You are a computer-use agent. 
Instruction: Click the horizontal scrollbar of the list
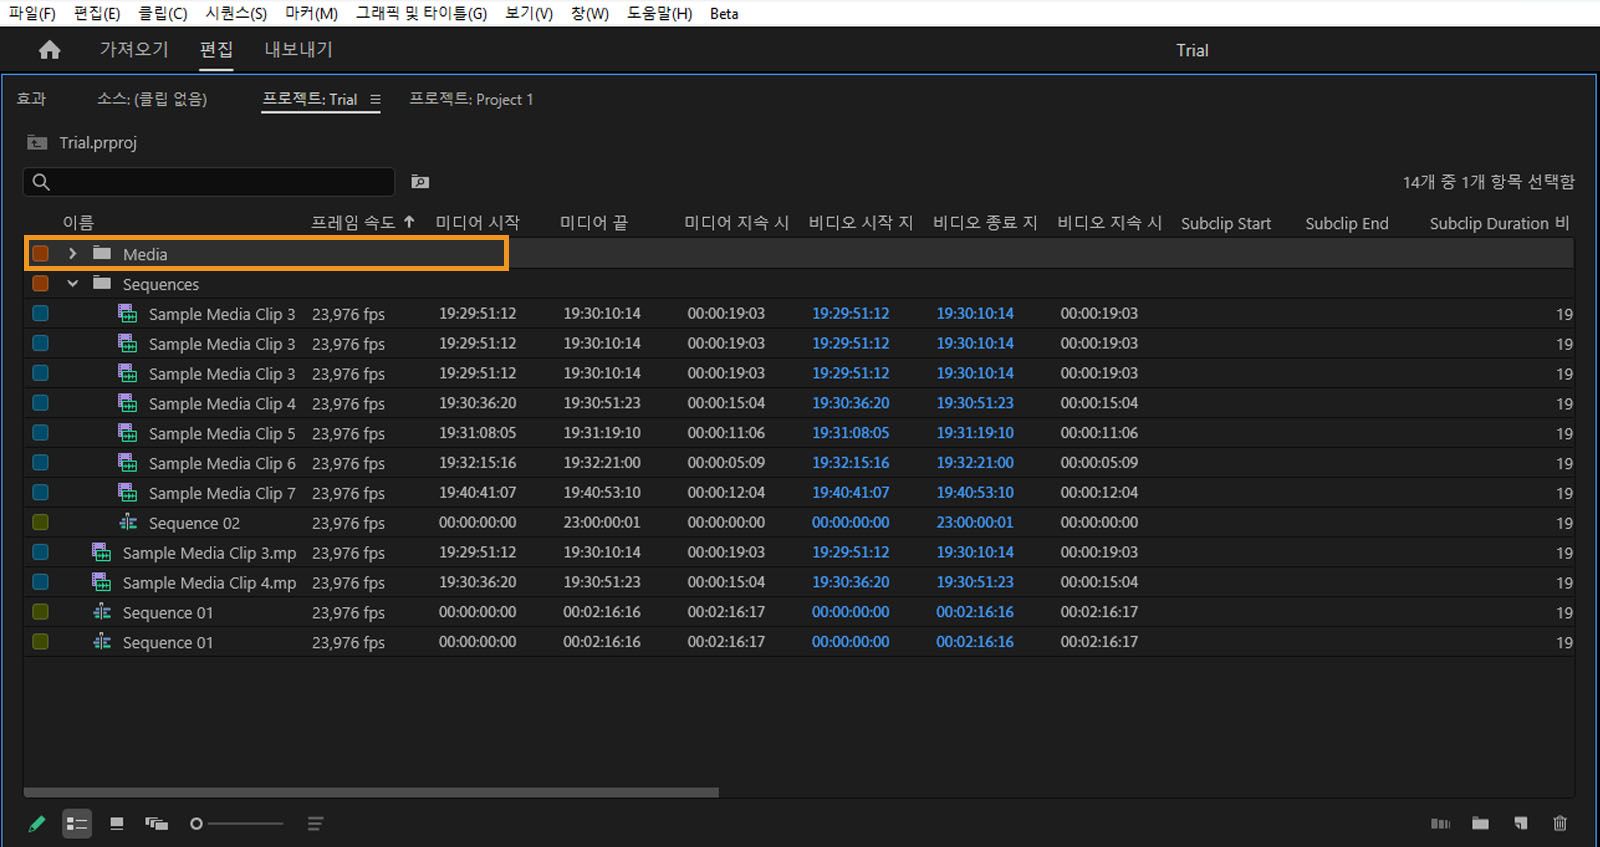[371, 792]
